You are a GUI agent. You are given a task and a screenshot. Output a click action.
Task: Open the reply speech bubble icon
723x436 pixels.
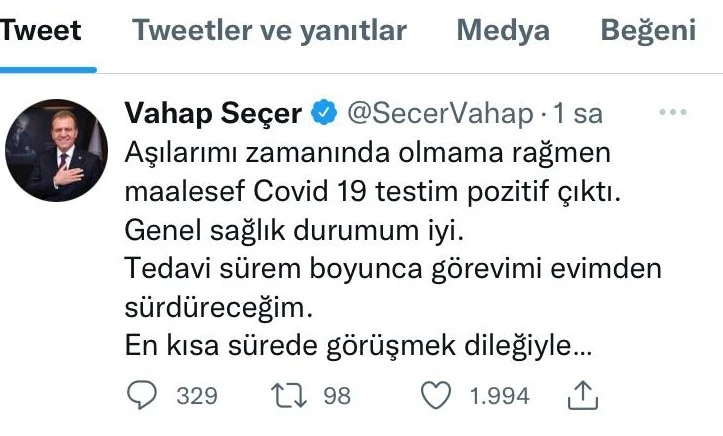tap(144, 396)
